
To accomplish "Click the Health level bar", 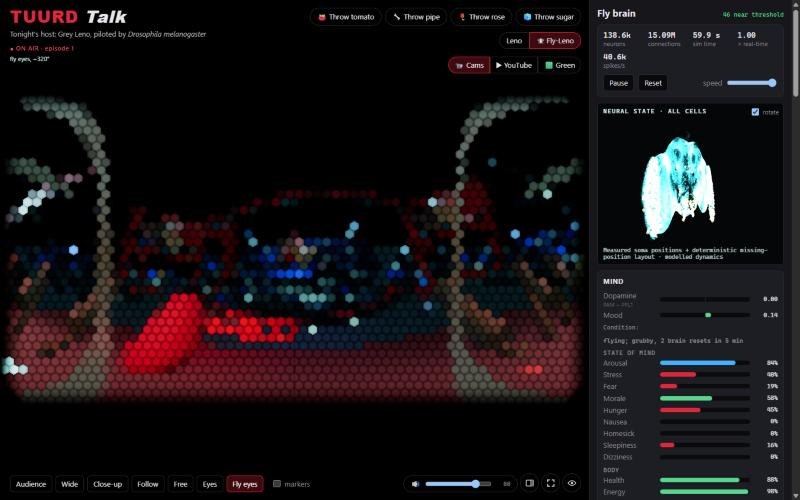I will tap(705, 480).
